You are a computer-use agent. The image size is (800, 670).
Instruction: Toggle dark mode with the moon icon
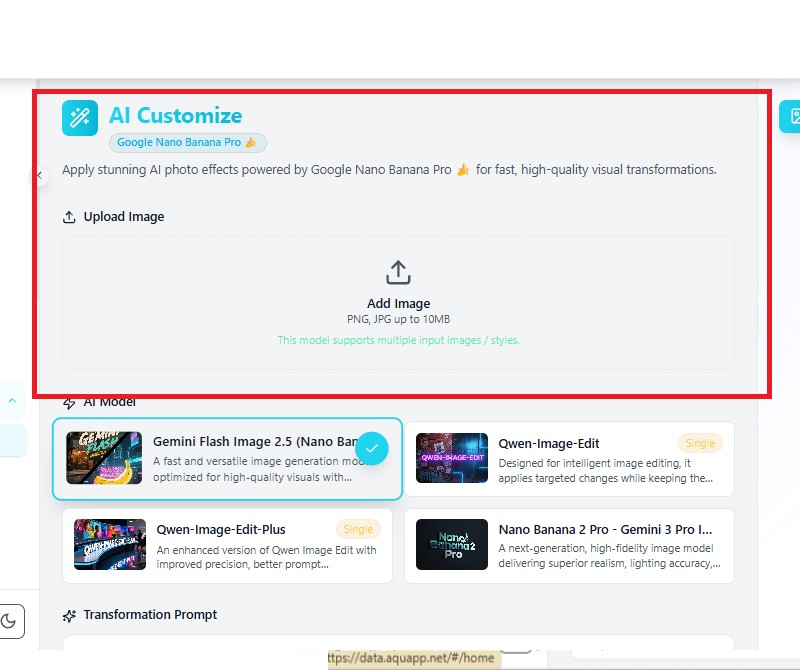click(x=9, y=622)
